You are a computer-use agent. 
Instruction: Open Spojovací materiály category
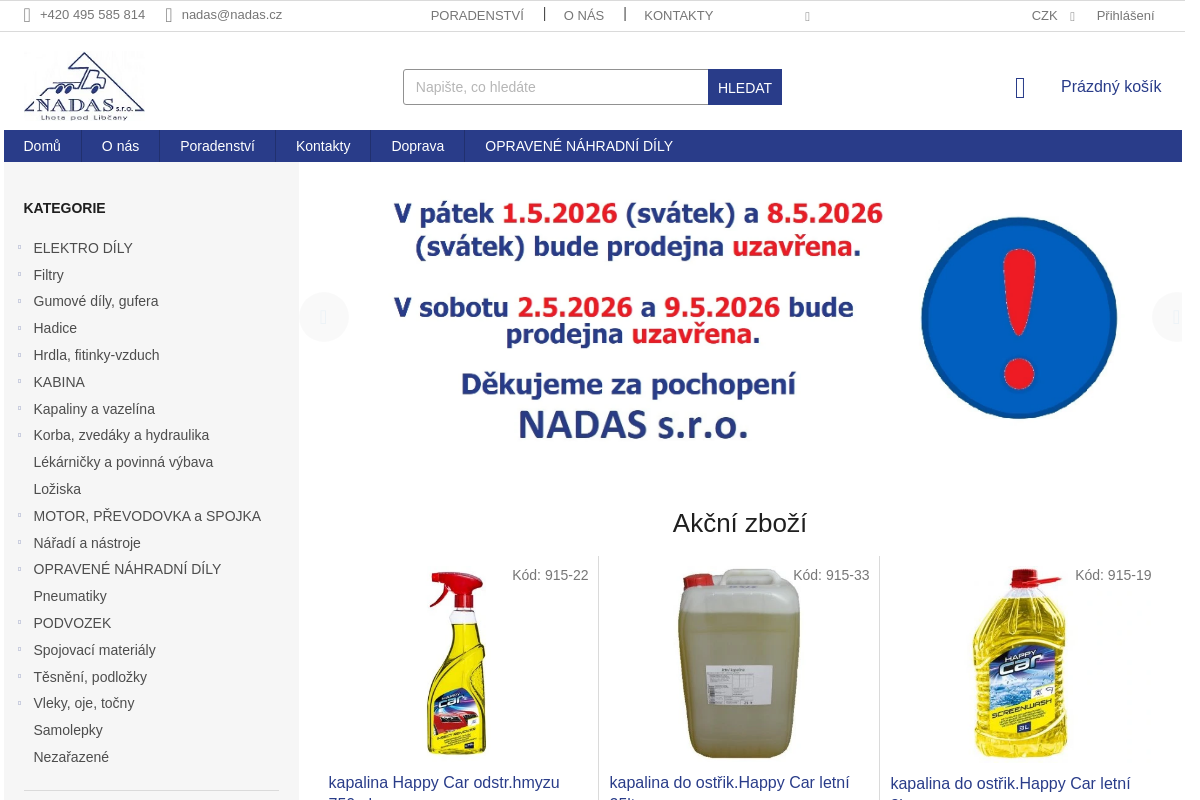pos(94,650)
